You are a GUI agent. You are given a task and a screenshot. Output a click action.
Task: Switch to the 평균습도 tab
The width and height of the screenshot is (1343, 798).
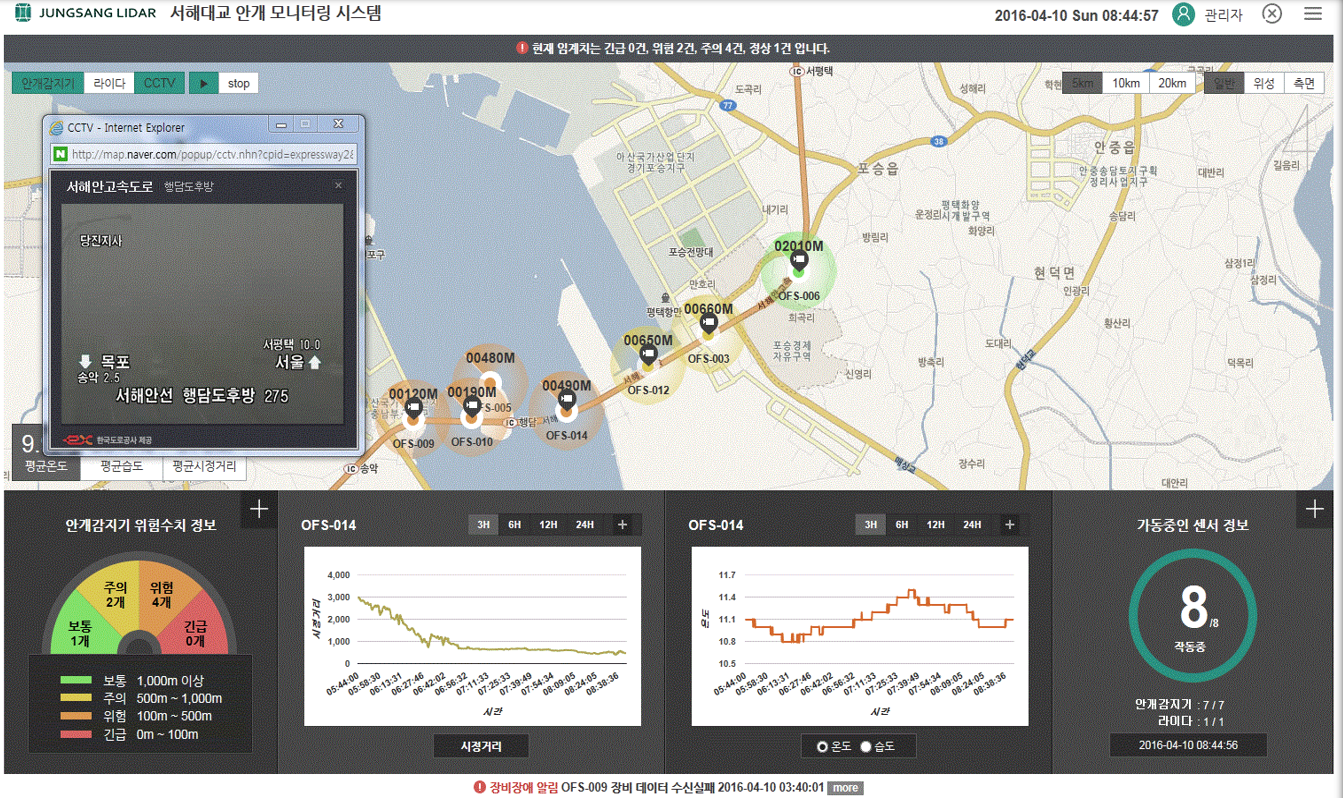pos(121,466)
